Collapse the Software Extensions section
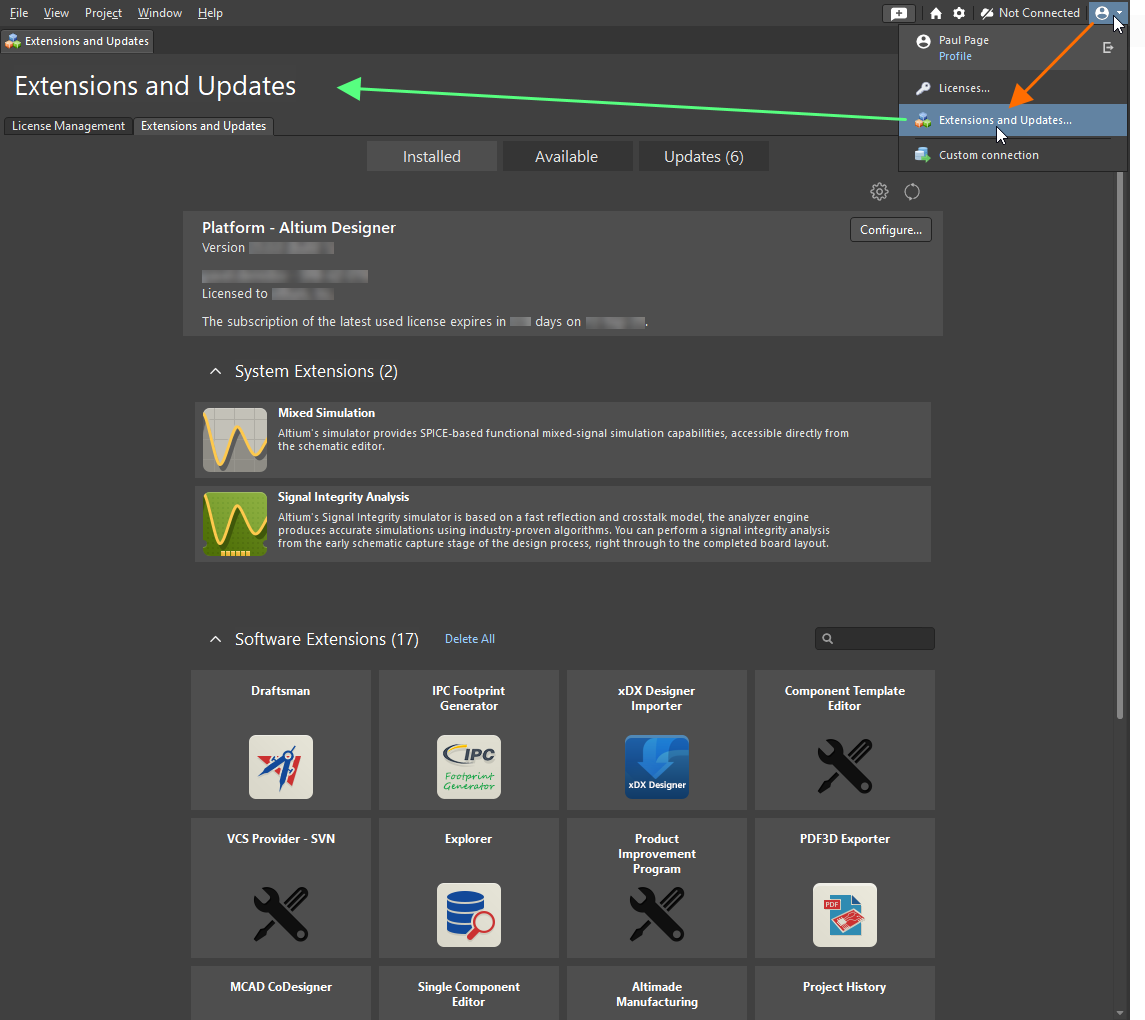This screenshot has height=1020, width=1145. tap(215, 638)
